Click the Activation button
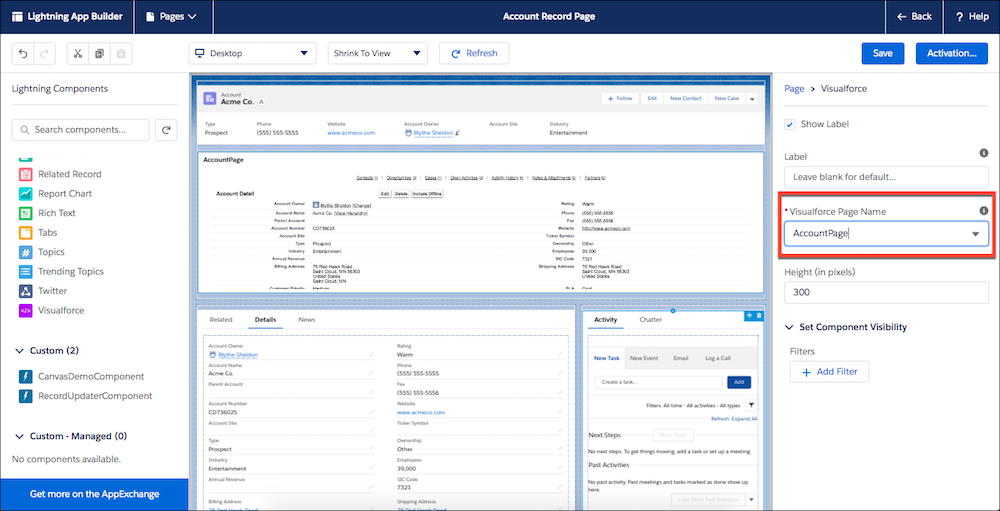The width and height of the screenshot is (1000, 511). [952, 54]
